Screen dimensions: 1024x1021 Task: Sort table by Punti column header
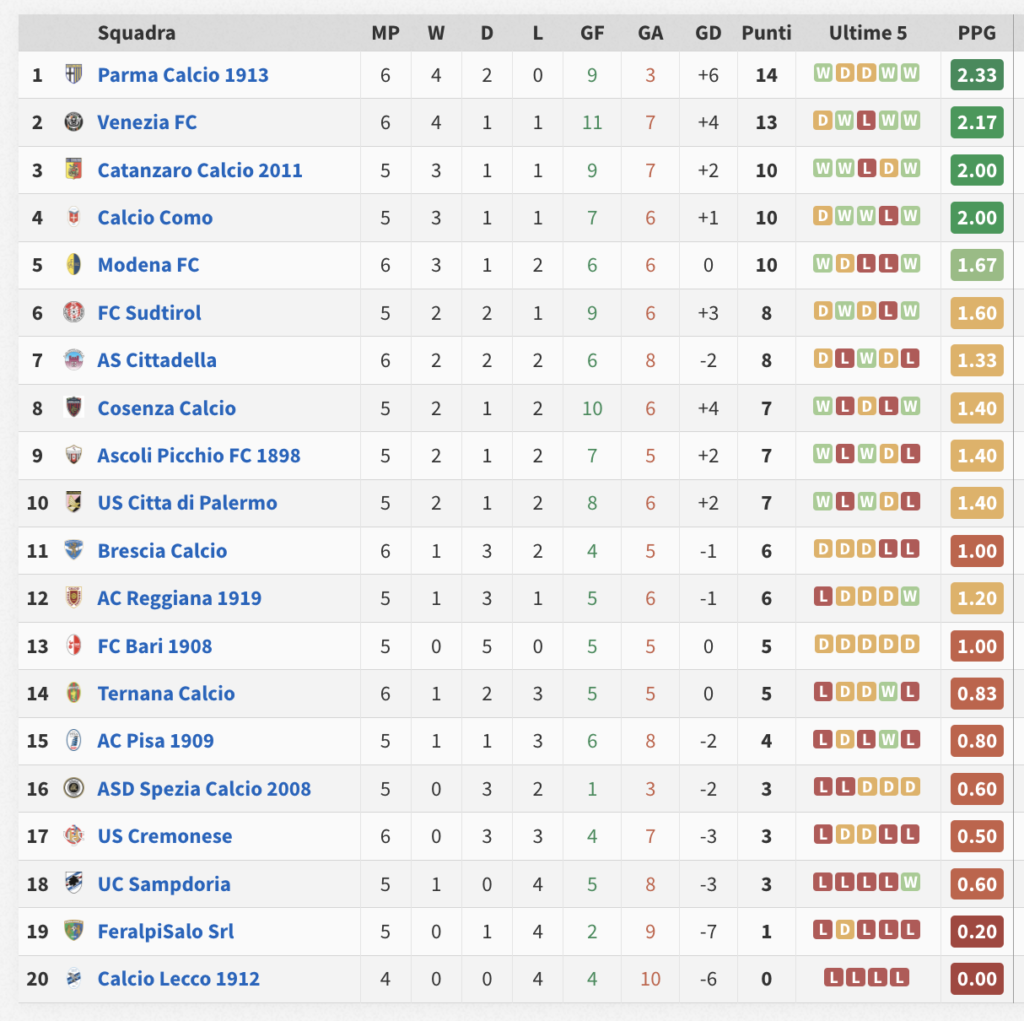766,33
